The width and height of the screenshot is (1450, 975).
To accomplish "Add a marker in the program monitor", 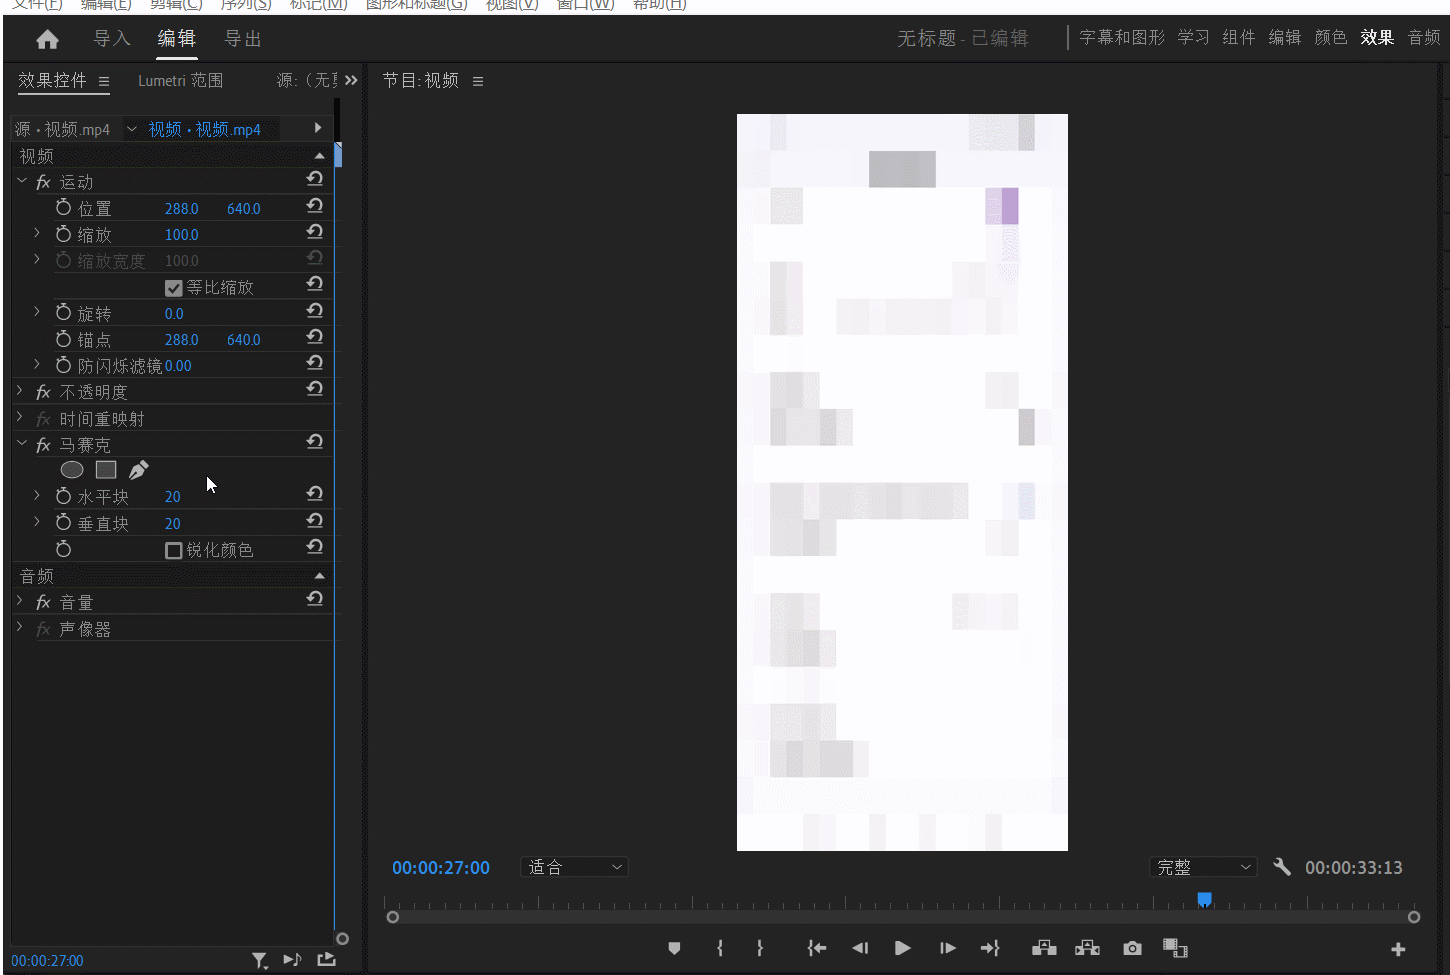I will 674,948.
